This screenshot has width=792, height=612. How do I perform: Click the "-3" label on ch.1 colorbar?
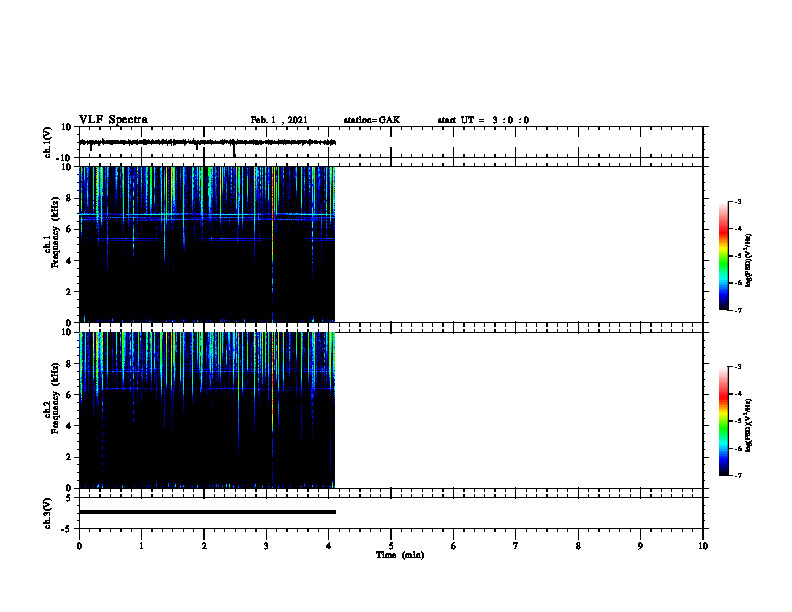point(738,201)
